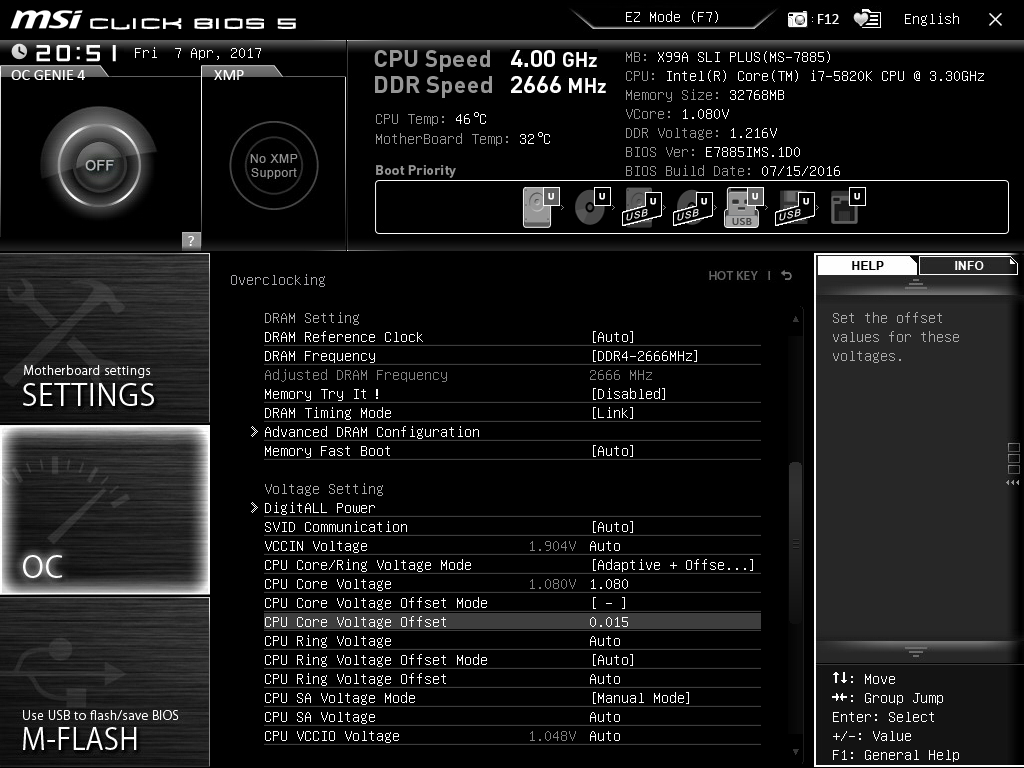Click the date Fri 7 Apr, 2017
This screenshot has width=1024, height=768.
pos(197,53)
